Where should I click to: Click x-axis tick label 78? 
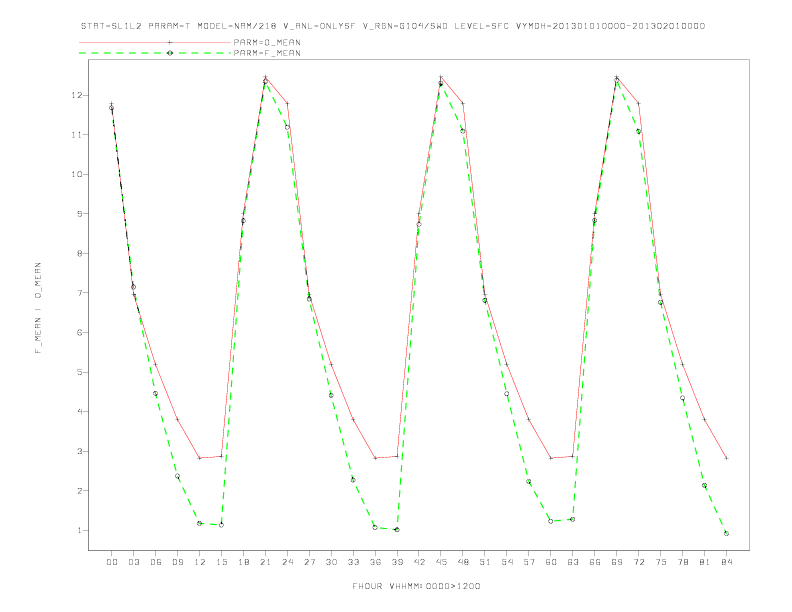[682, 562]
